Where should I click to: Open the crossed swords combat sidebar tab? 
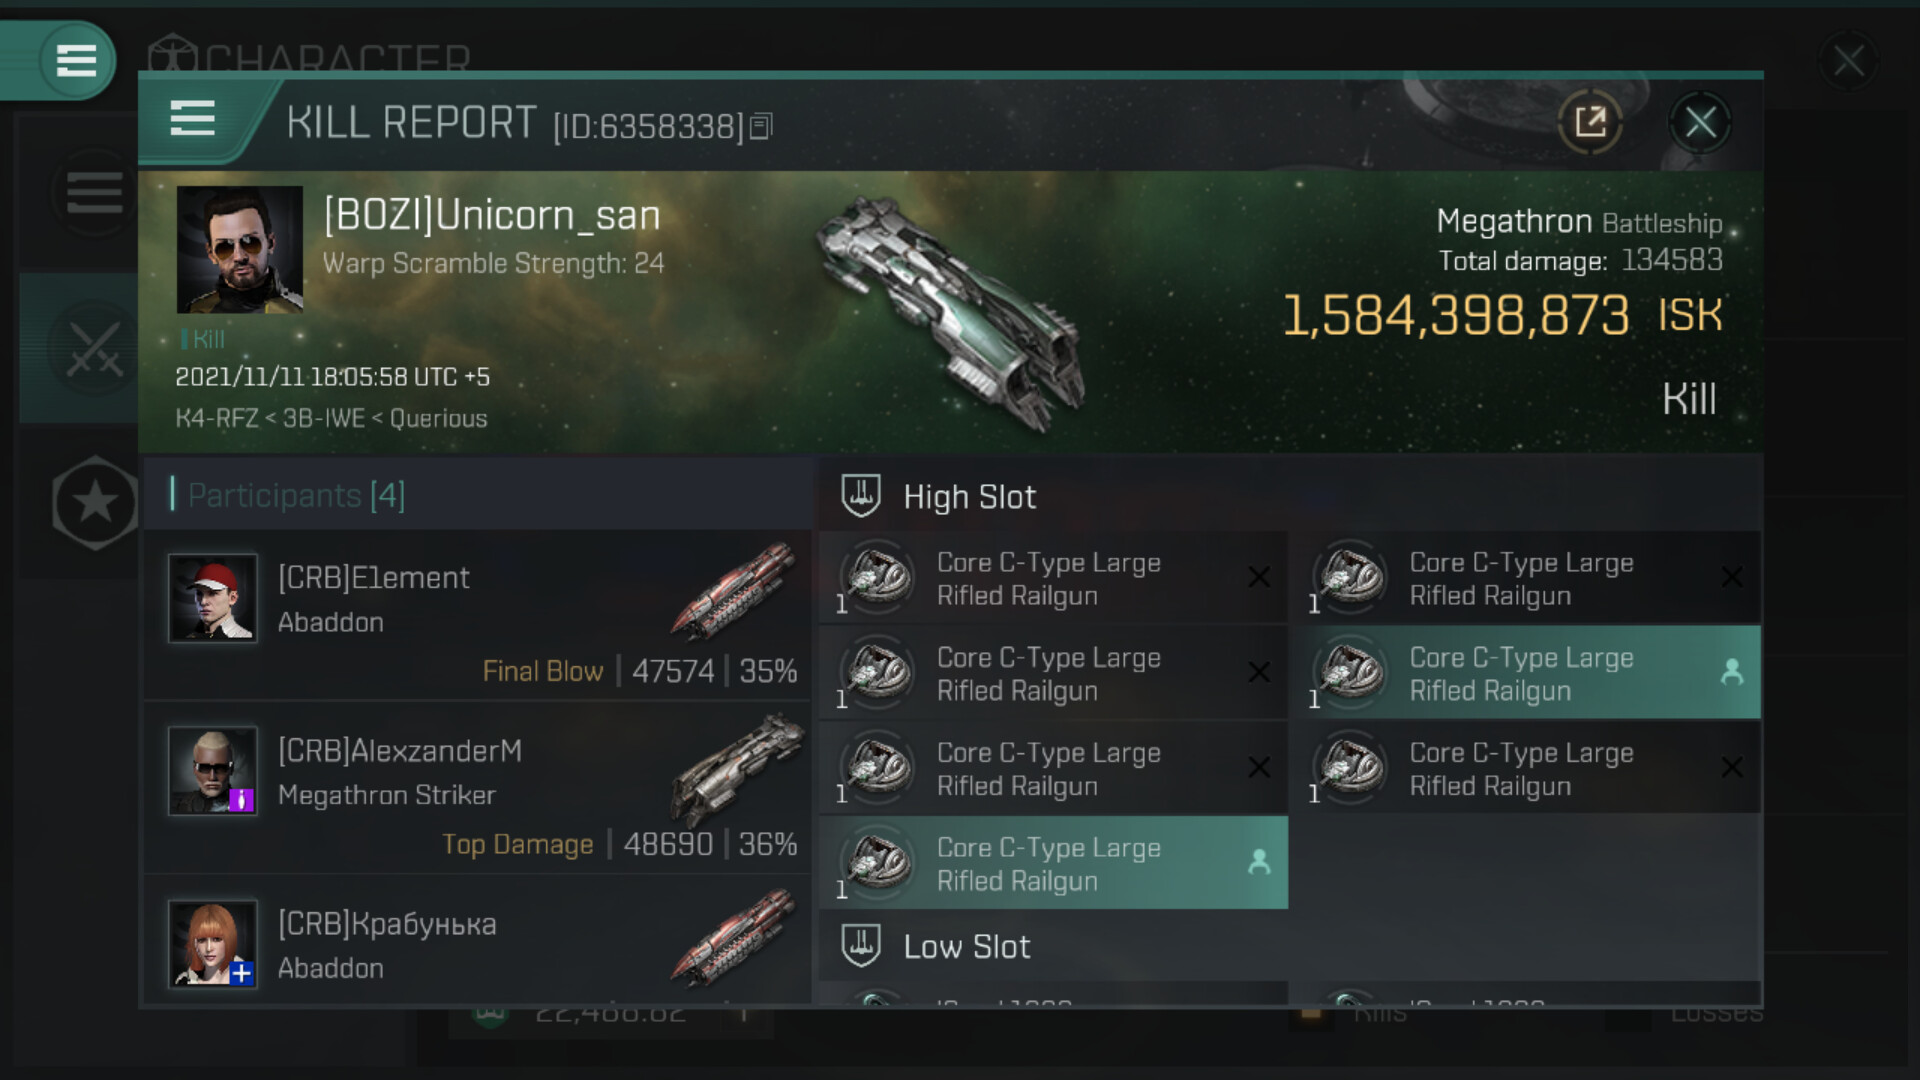pos(94,348)
